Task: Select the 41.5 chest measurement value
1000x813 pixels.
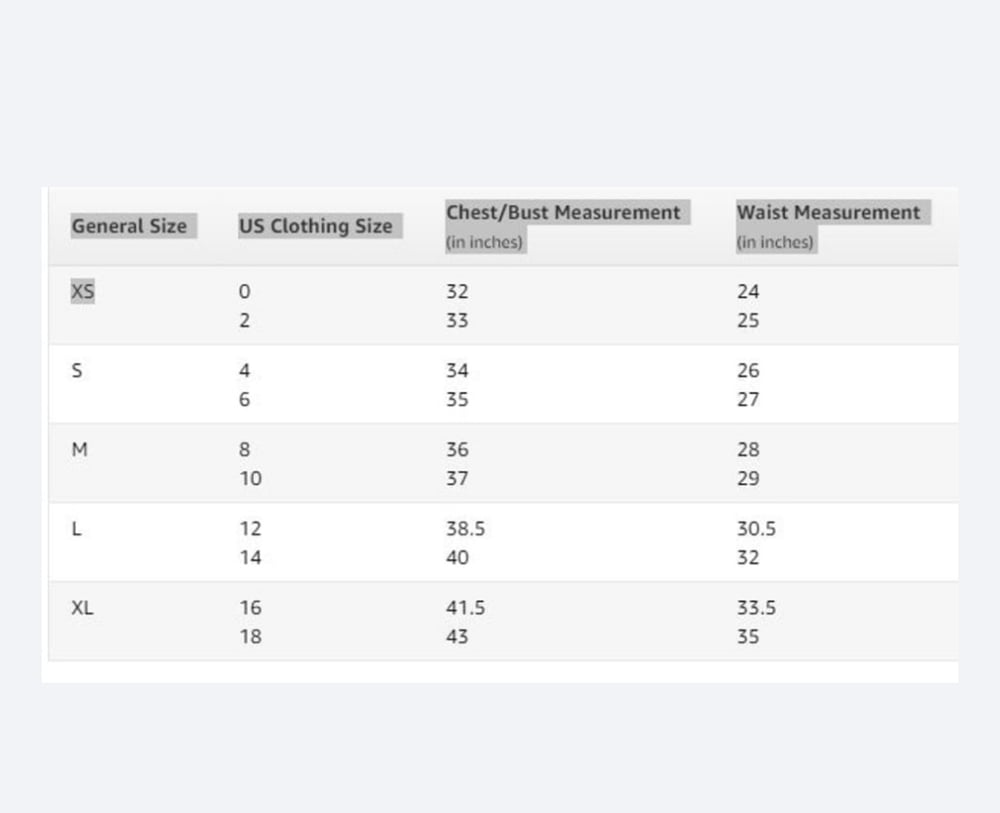Action: [x=465, y=607]
